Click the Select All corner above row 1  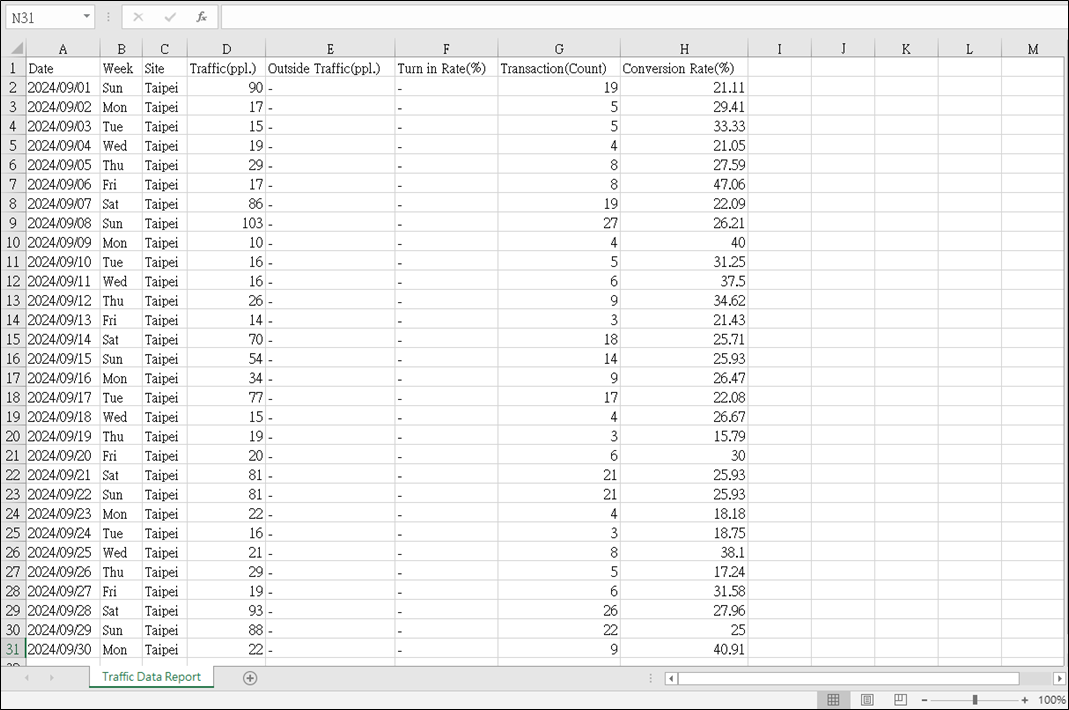(15, 48)
